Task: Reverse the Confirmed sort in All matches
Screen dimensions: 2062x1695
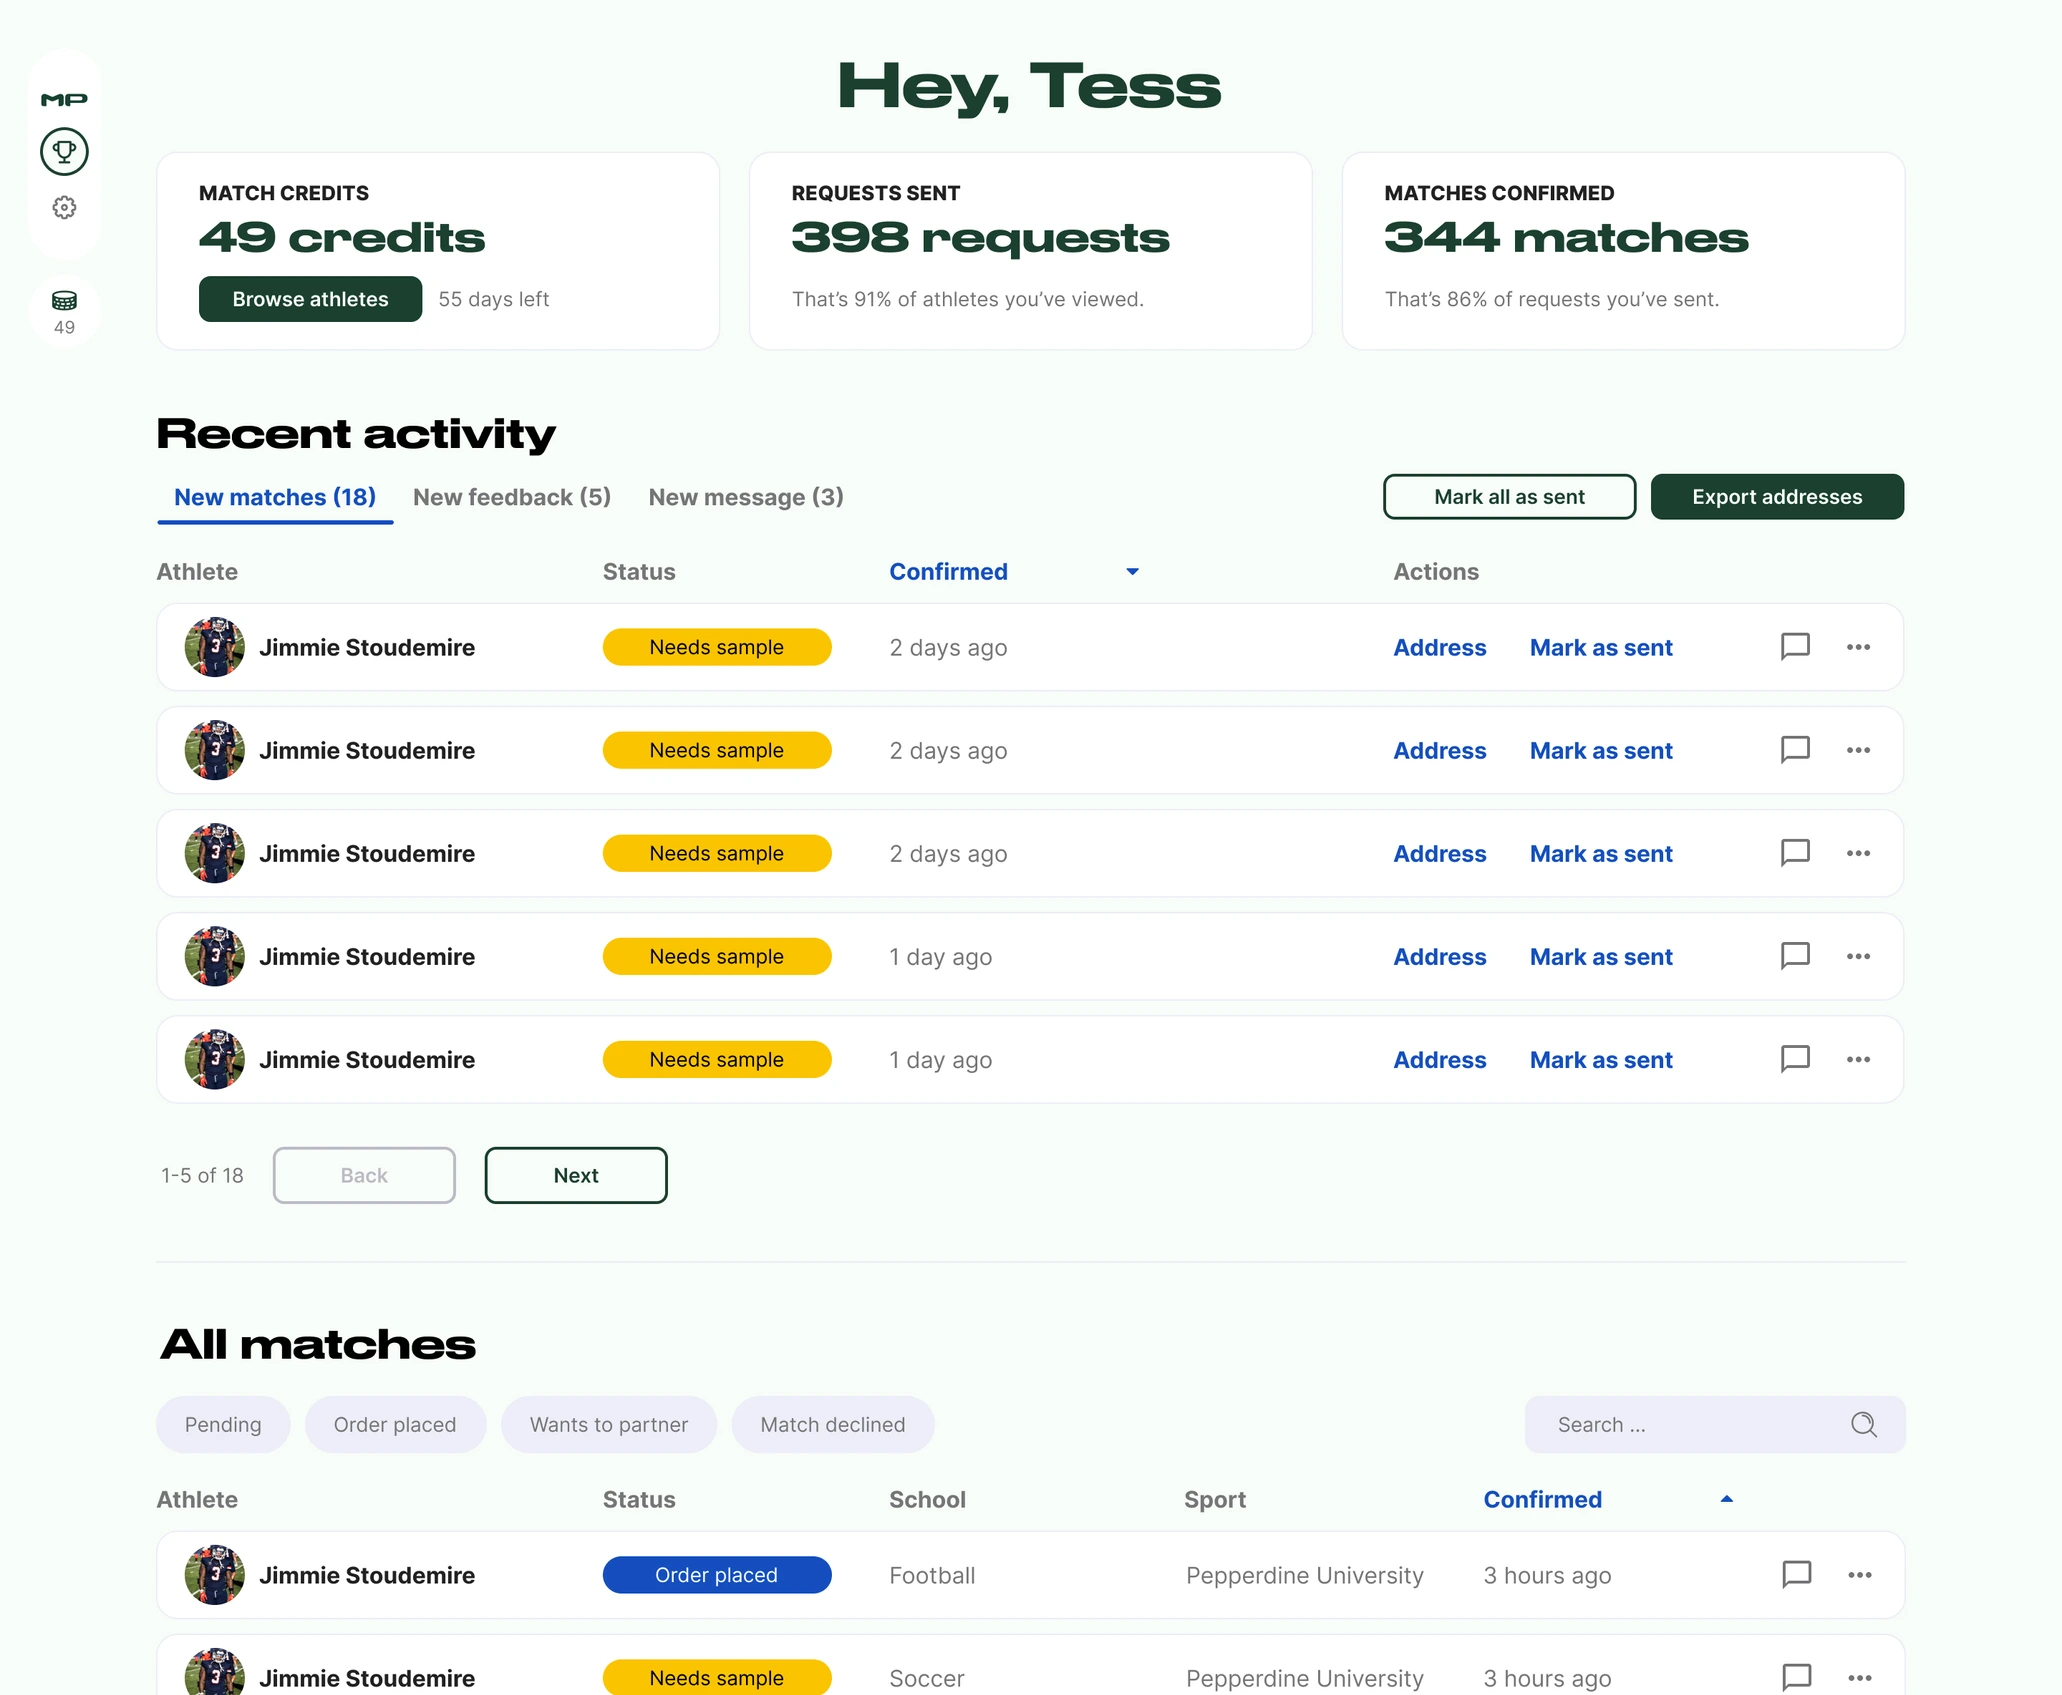Action: [1727, 1499]
